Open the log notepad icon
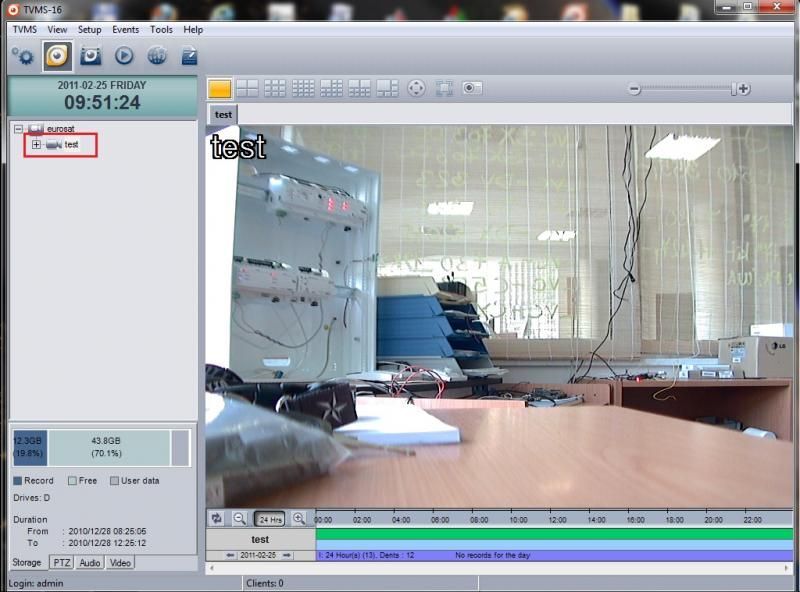The height and width of the screenshot is (592, 800). click(189, 56)
